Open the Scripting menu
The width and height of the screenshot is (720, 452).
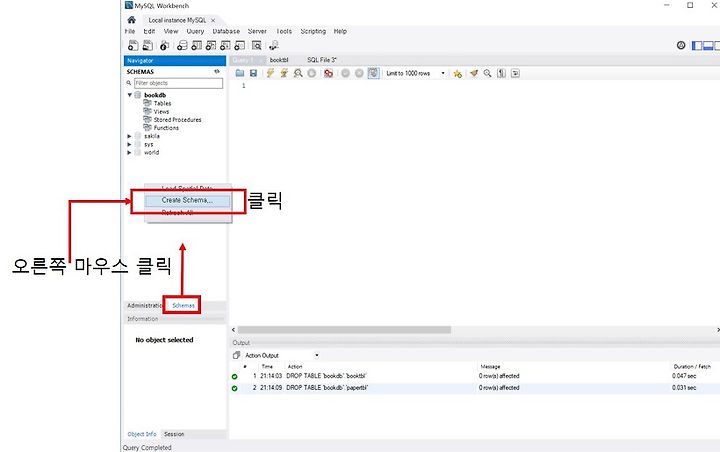tap(313, 31)
